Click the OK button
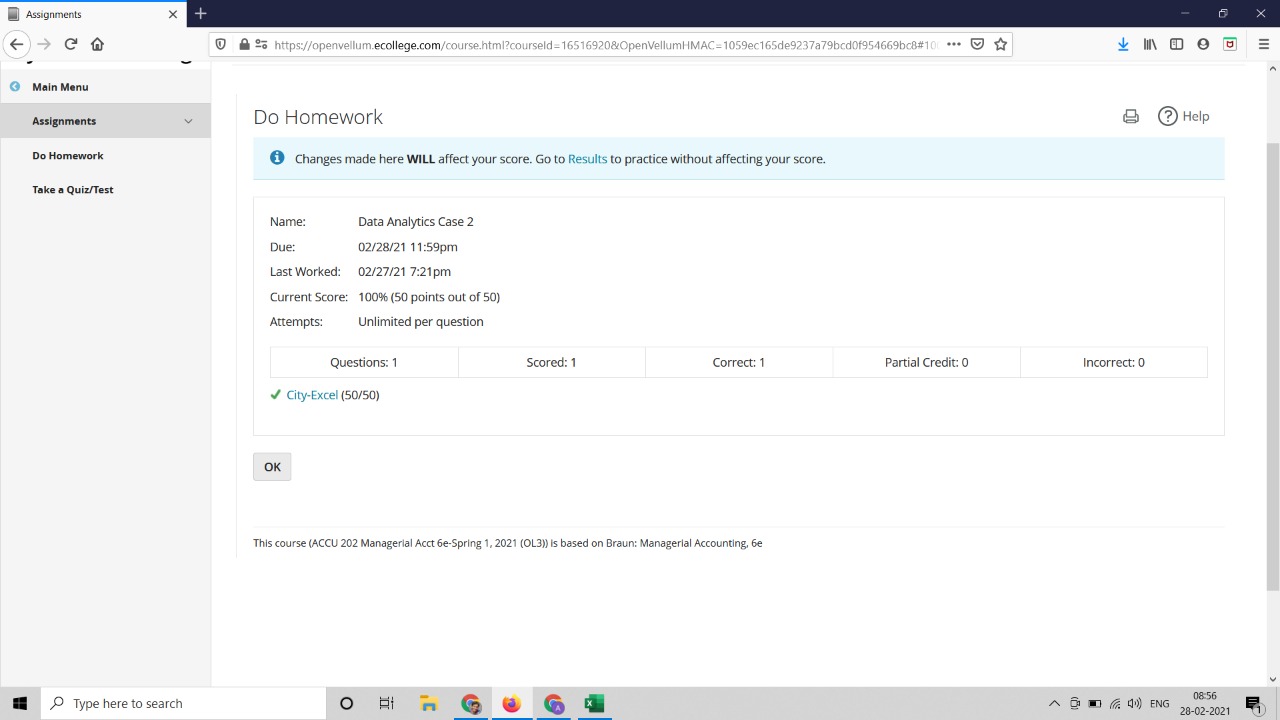 (x=272, y=467)
